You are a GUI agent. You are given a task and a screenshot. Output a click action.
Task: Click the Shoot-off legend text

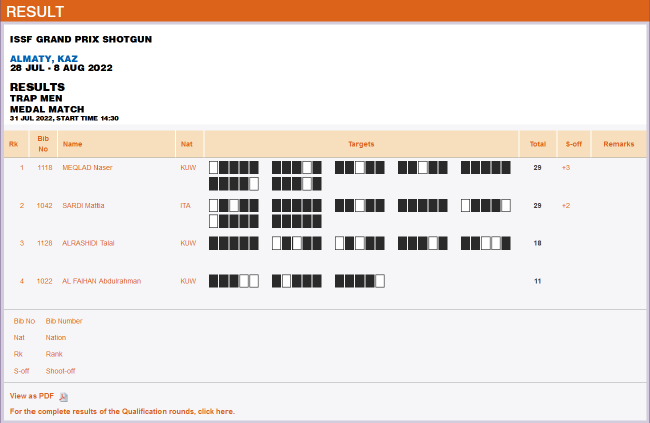pyautogui.click(x=61, y=371)
